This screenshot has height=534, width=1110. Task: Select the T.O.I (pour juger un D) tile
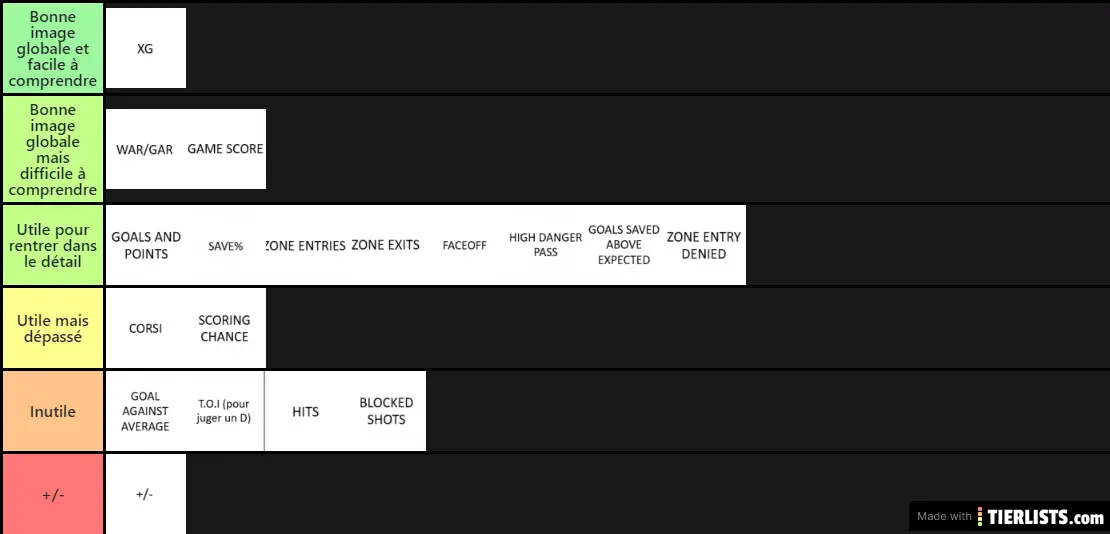[x=226, y=411]
